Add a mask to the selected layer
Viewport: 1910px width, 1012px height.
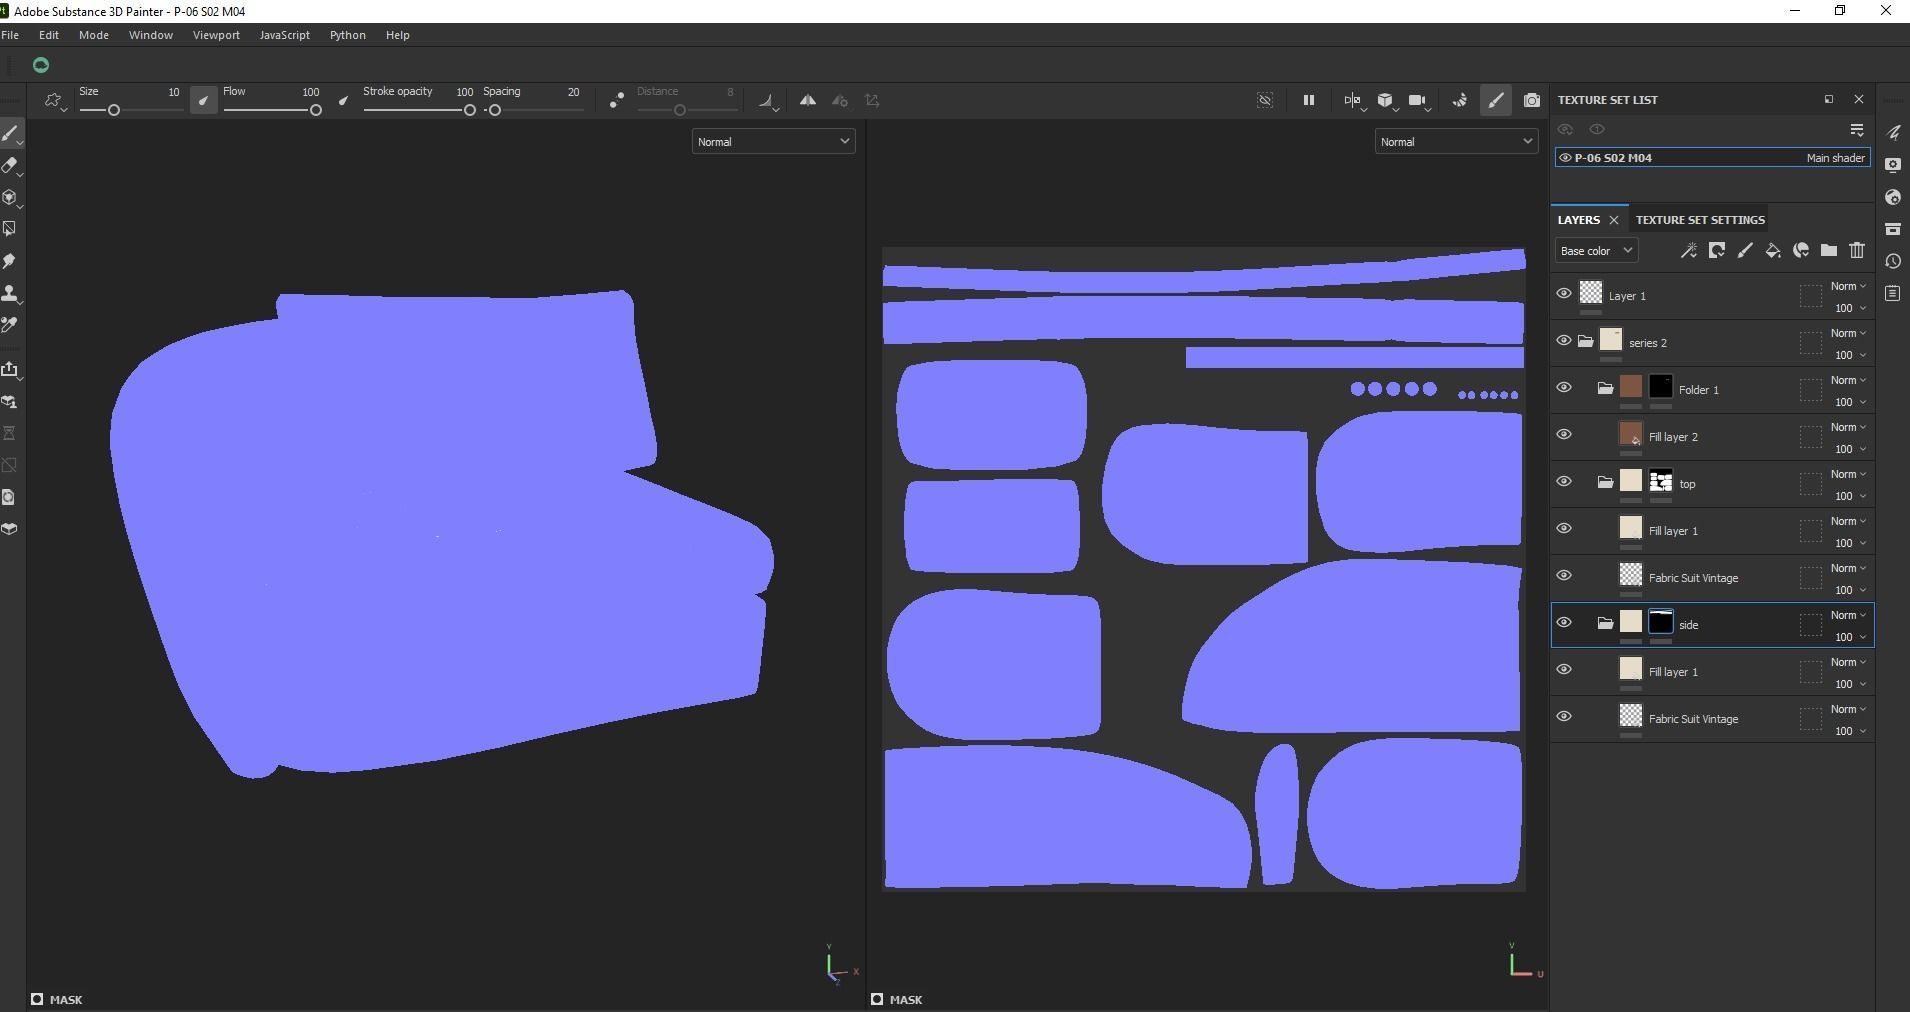1716,251
